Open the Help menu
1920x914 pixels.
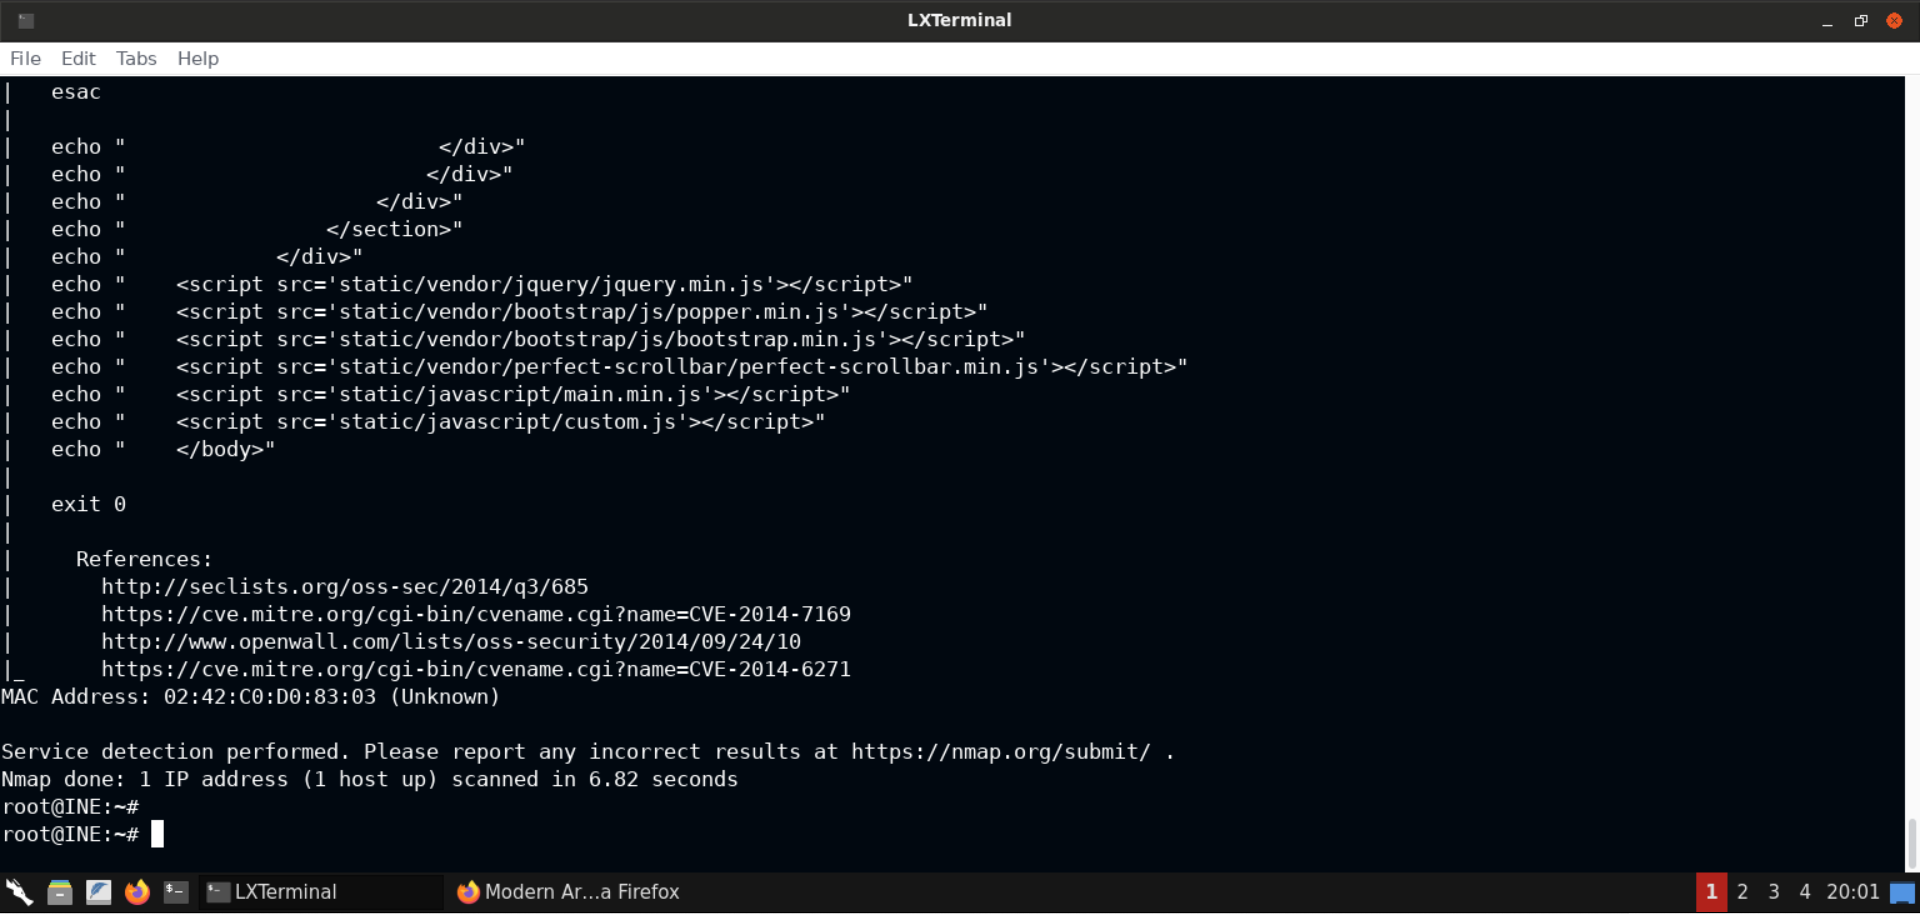pyautogui.click(x=198, y=58)
